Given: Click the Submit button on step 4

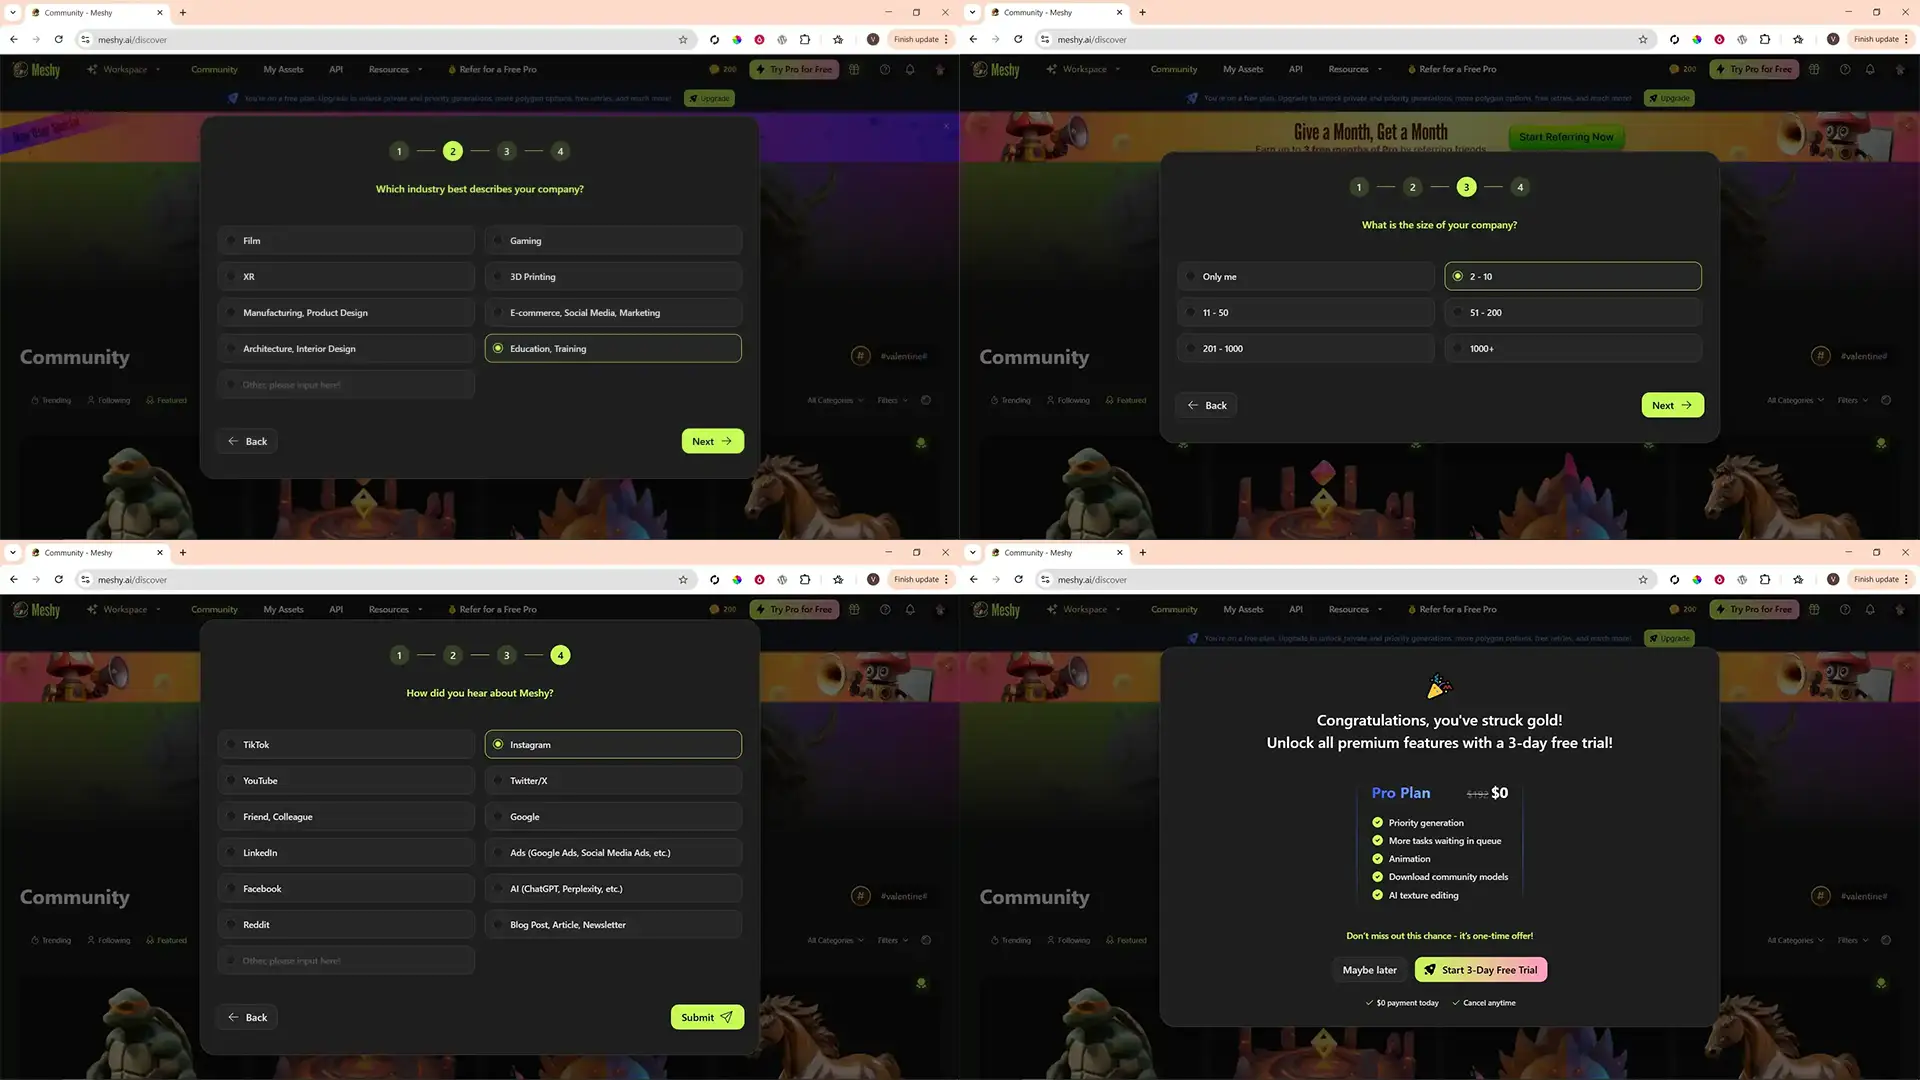Looking at the screenshot, I should (705, 1017).
